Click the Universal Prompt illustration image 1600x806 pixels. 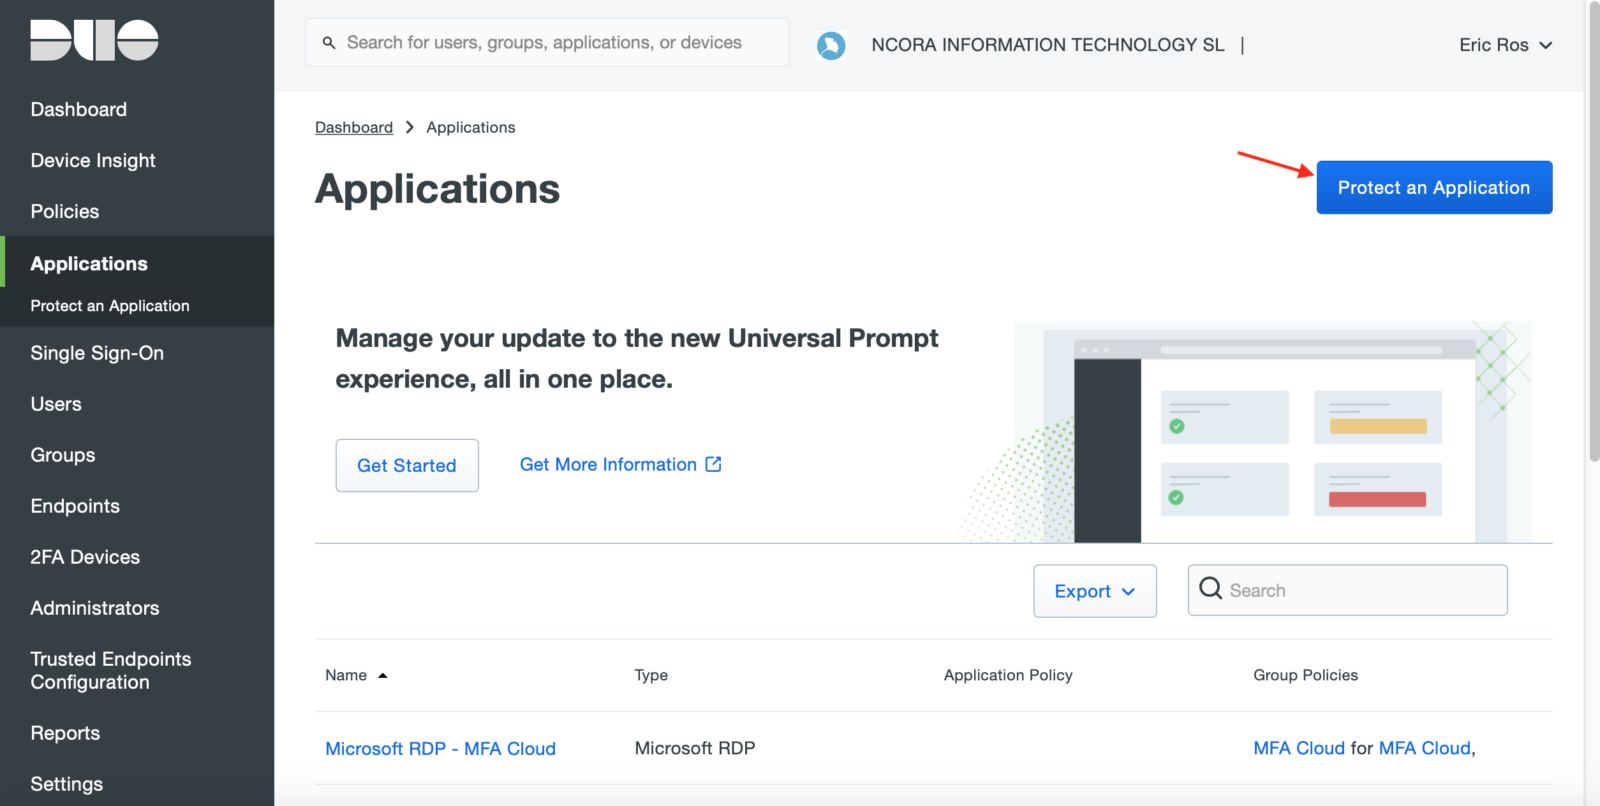(1271, 432)
